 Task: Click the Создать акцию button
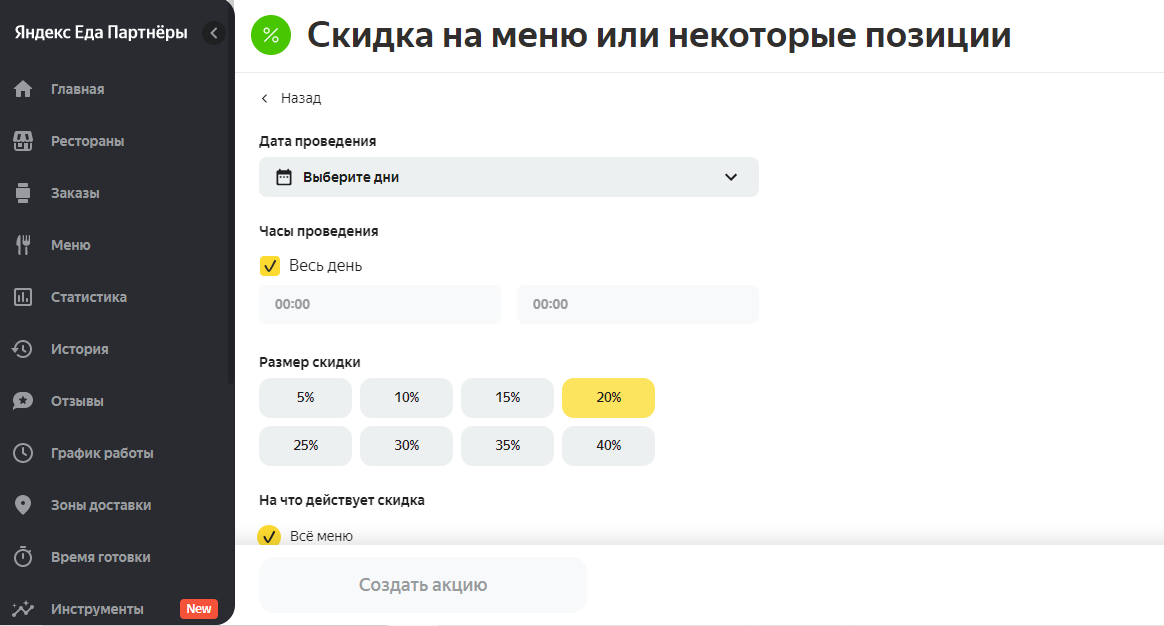pyautogui.click(x=422, y=584)
